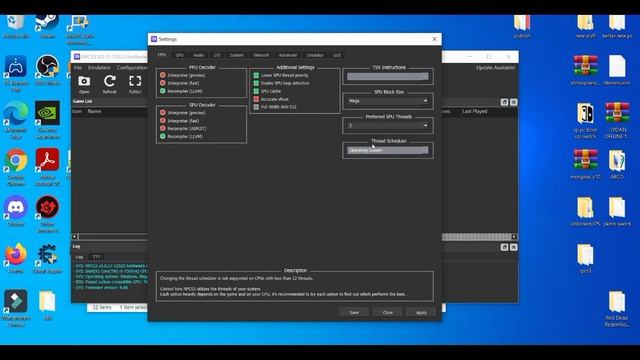Click the Apply button in Settings
This screenshot has height=360, width=640.
[x=421, y=312]
